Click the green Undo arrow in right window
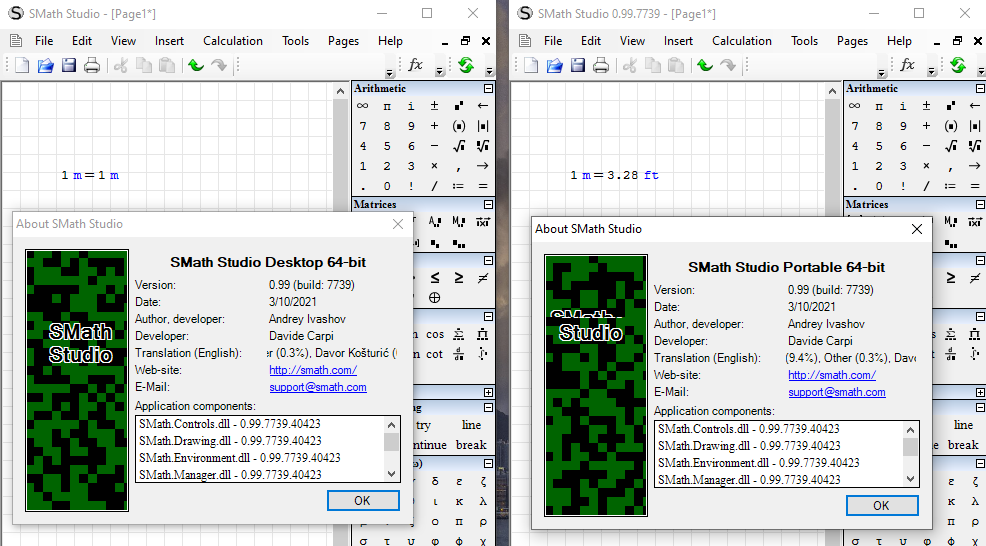Screen dimensions: 986x546 [705, 66]
